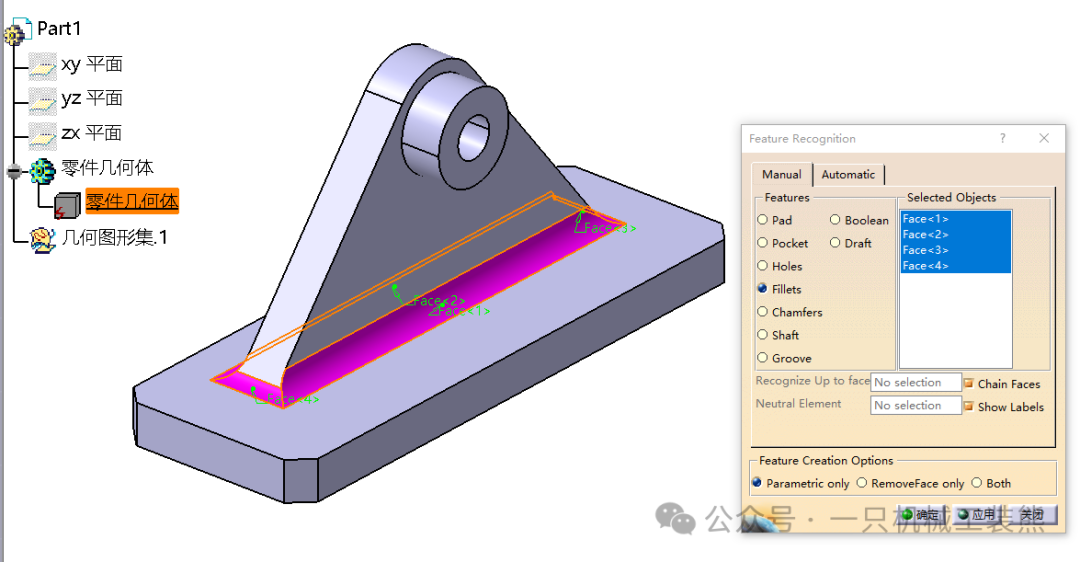Select the Part1 tree root label

(59, 28)
